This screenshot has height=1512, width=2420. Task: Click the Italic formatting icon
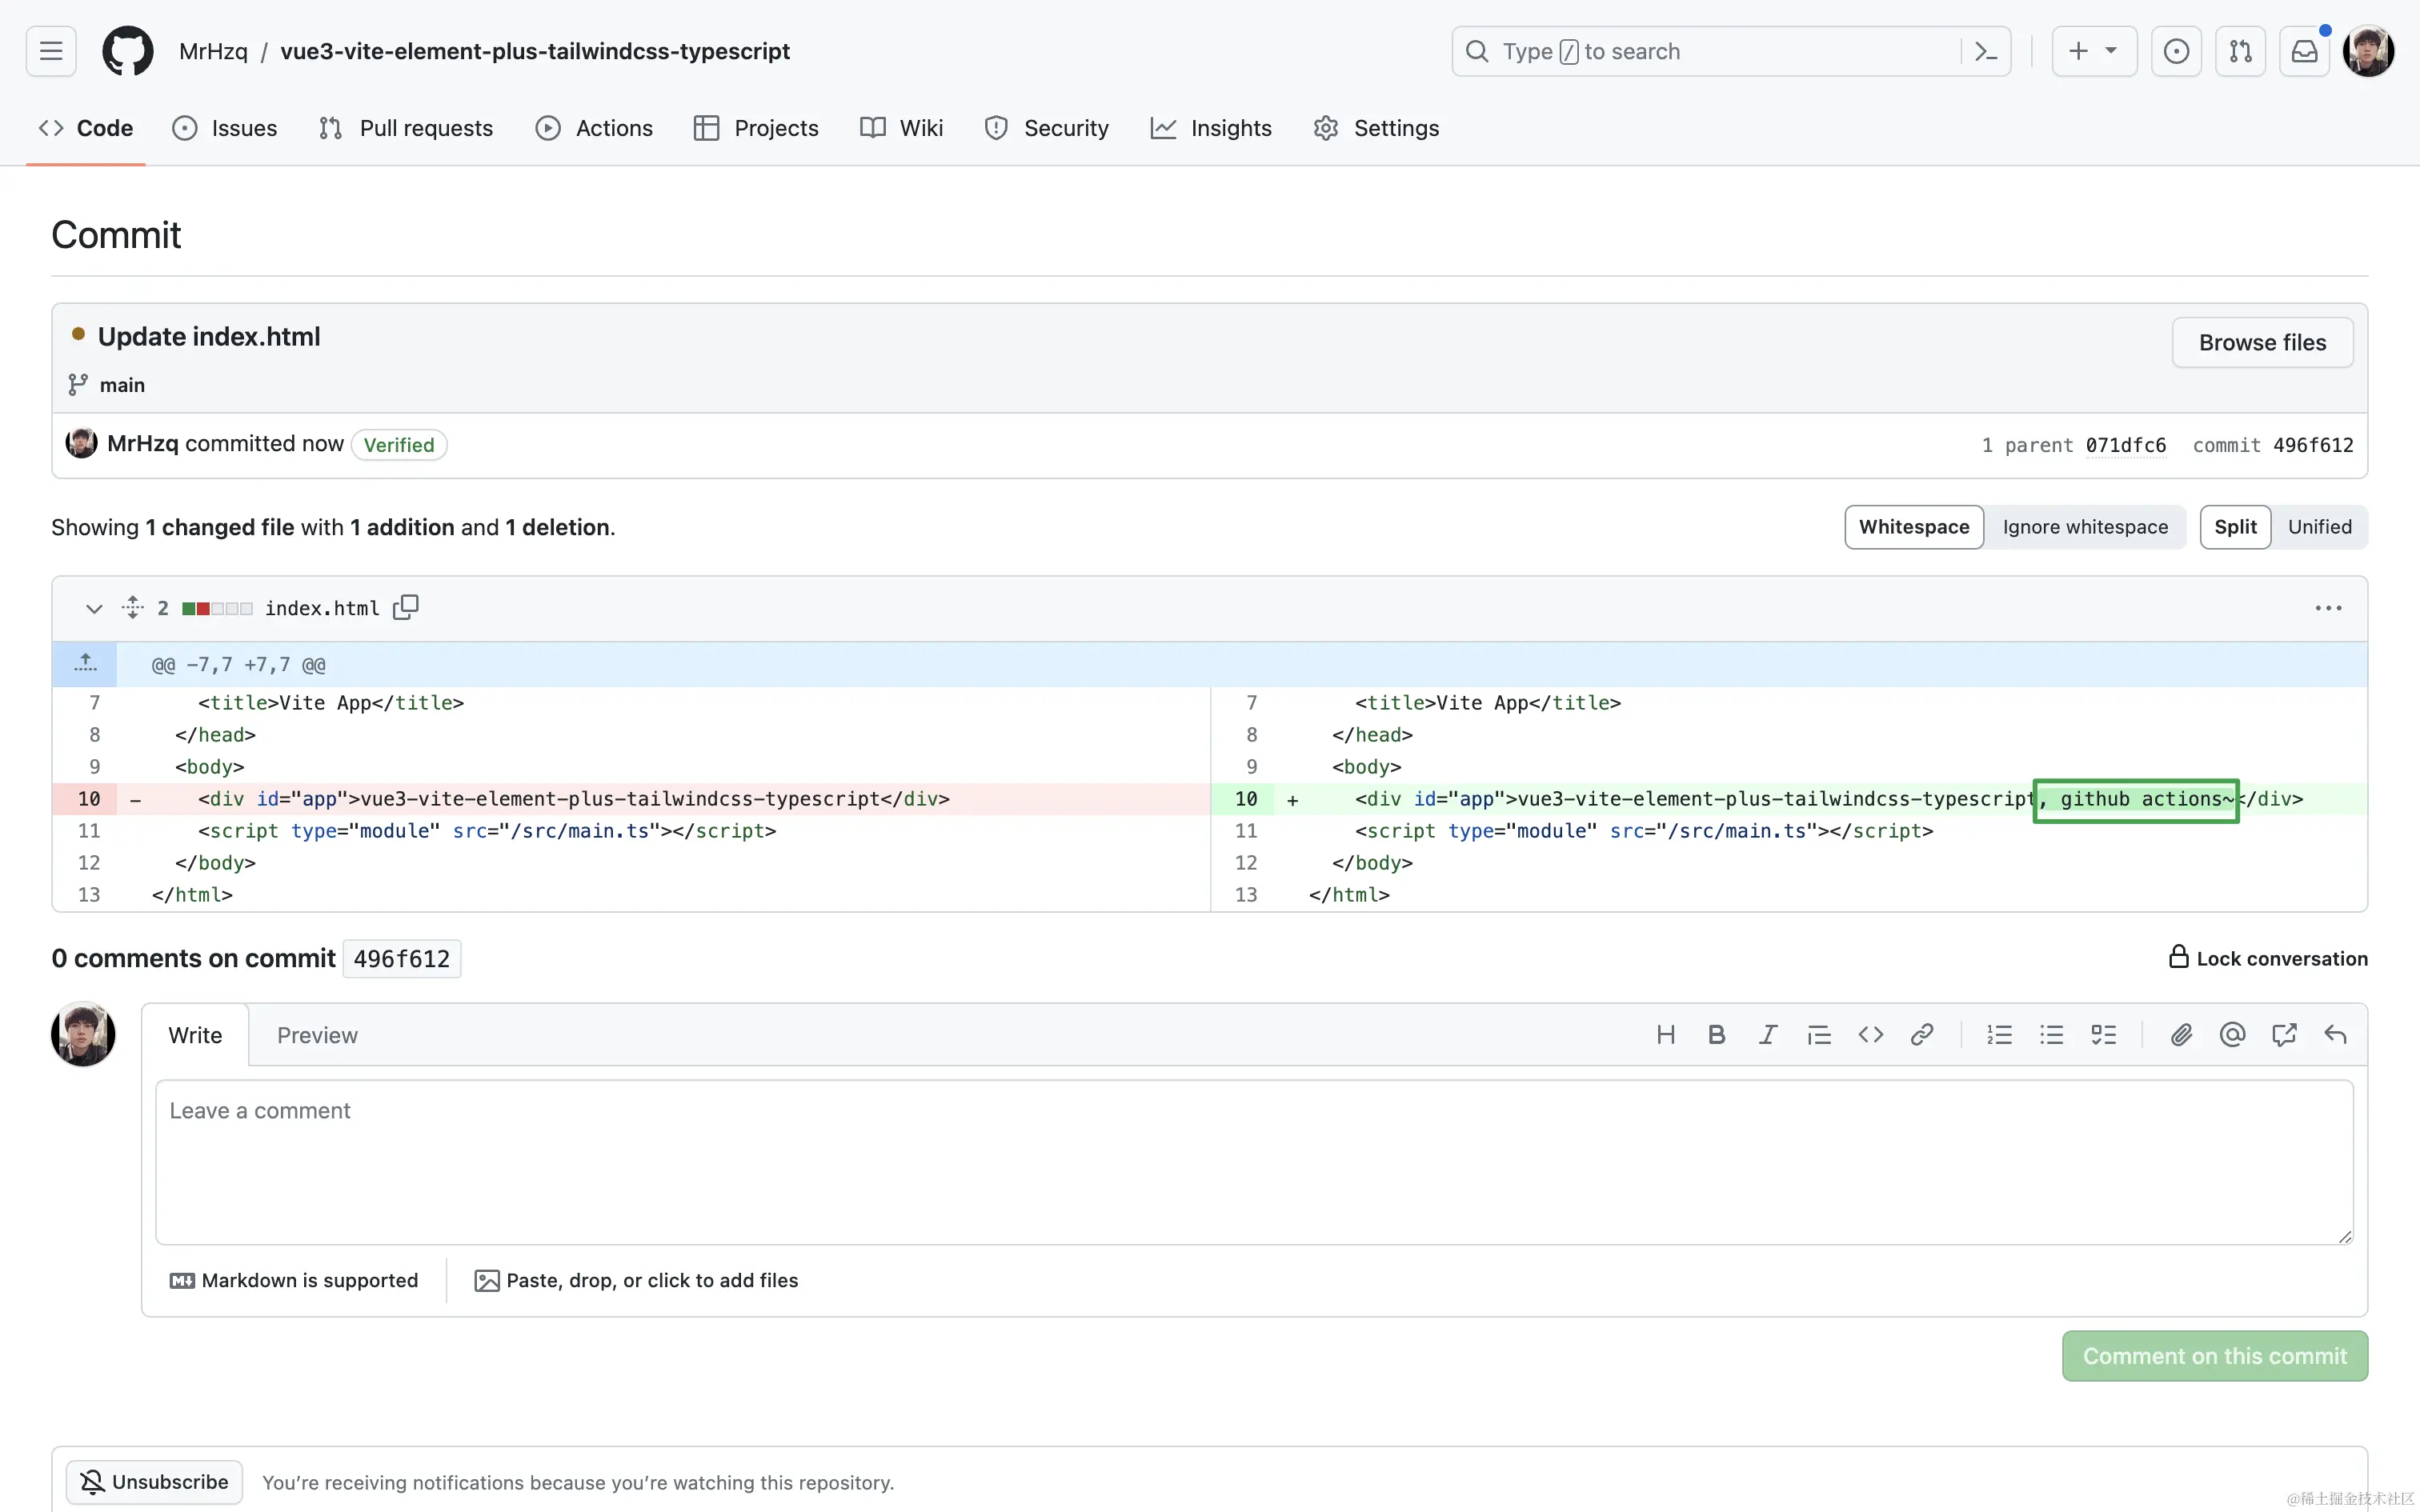pos(1767,1035)
